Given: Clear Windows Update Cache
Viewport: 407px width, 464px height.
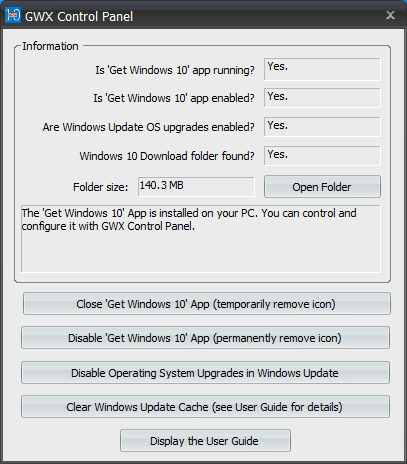Looking at the screenshot, I should click(205, 407).
